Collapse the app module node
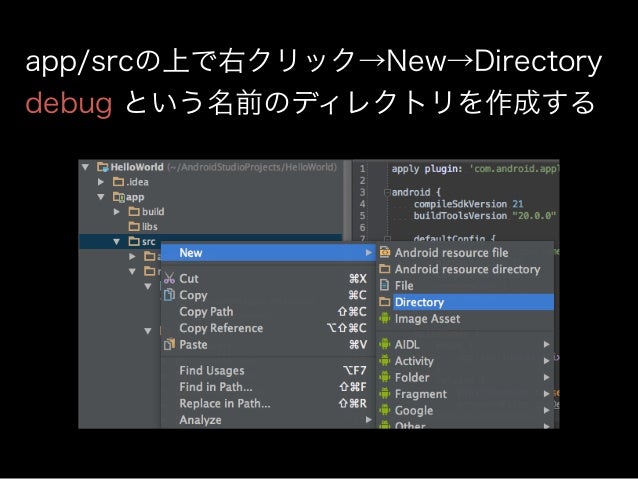This screenshot has width=638, height=479. pyautogui.click(x=101, y=197)
